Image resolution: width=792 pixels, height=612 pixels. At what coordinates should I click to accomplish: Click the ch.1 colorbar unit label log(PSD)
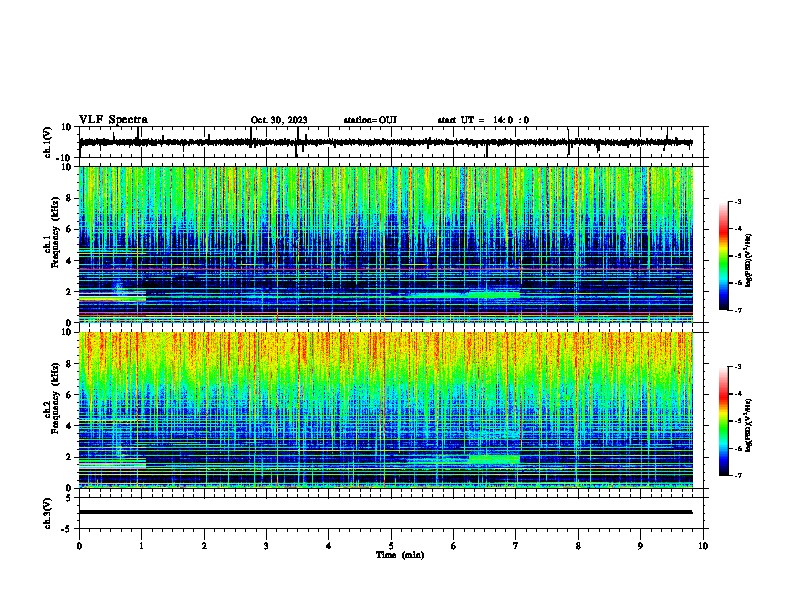(748, 261)
